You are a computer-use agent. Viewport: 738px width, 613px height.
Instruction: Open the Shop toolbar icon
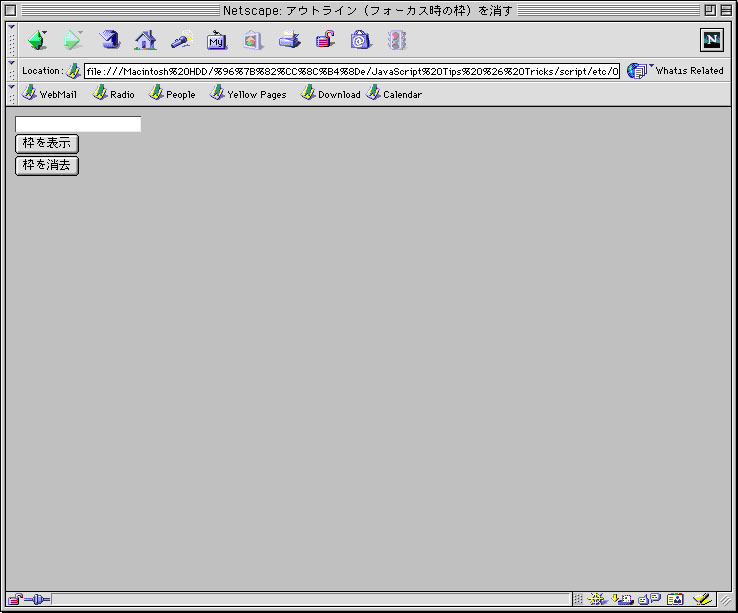point(361,40)
